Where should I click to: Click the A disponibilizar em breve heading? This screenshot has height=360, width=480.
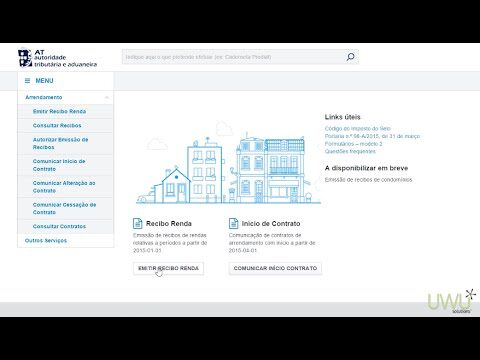pos(366,168)
